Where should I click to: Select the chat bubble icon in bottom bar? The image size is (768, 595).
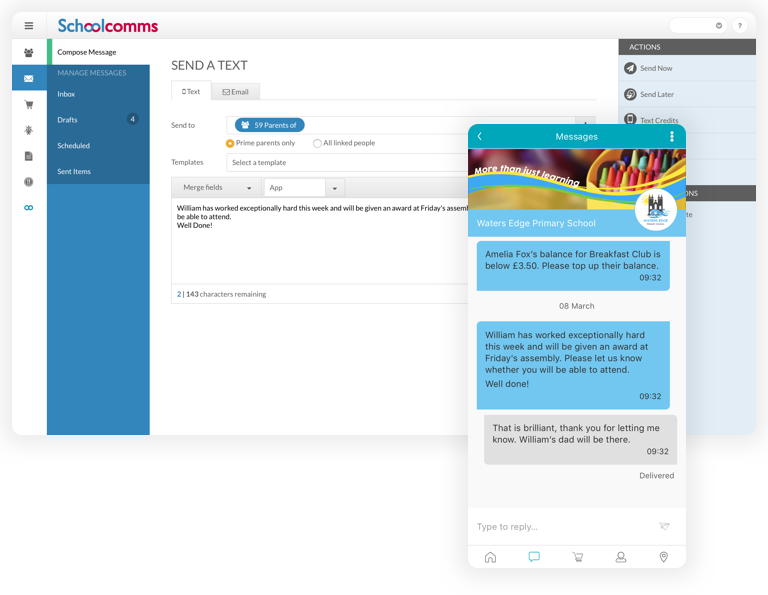pyautogui.click(x=534, y=557)
